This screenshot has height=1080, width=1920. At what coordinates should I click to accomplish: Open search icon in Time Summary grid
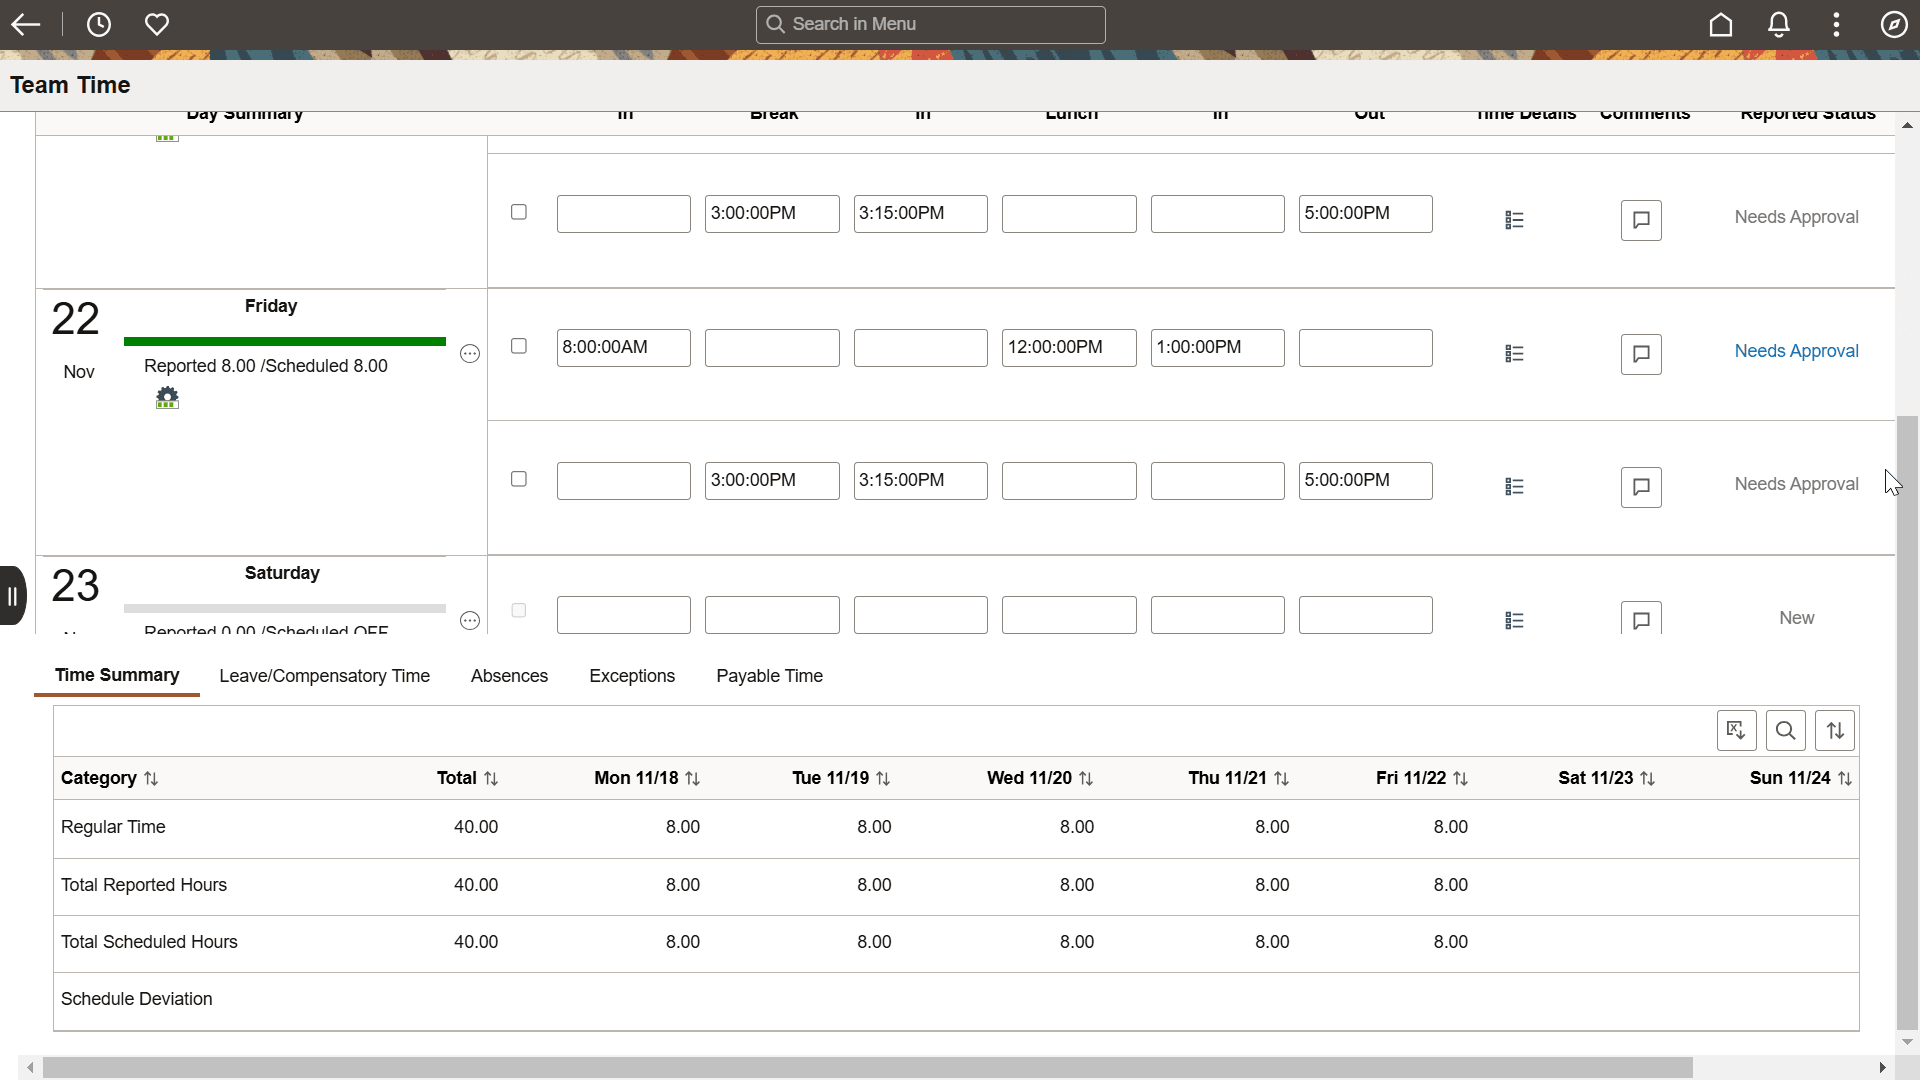1785,731
